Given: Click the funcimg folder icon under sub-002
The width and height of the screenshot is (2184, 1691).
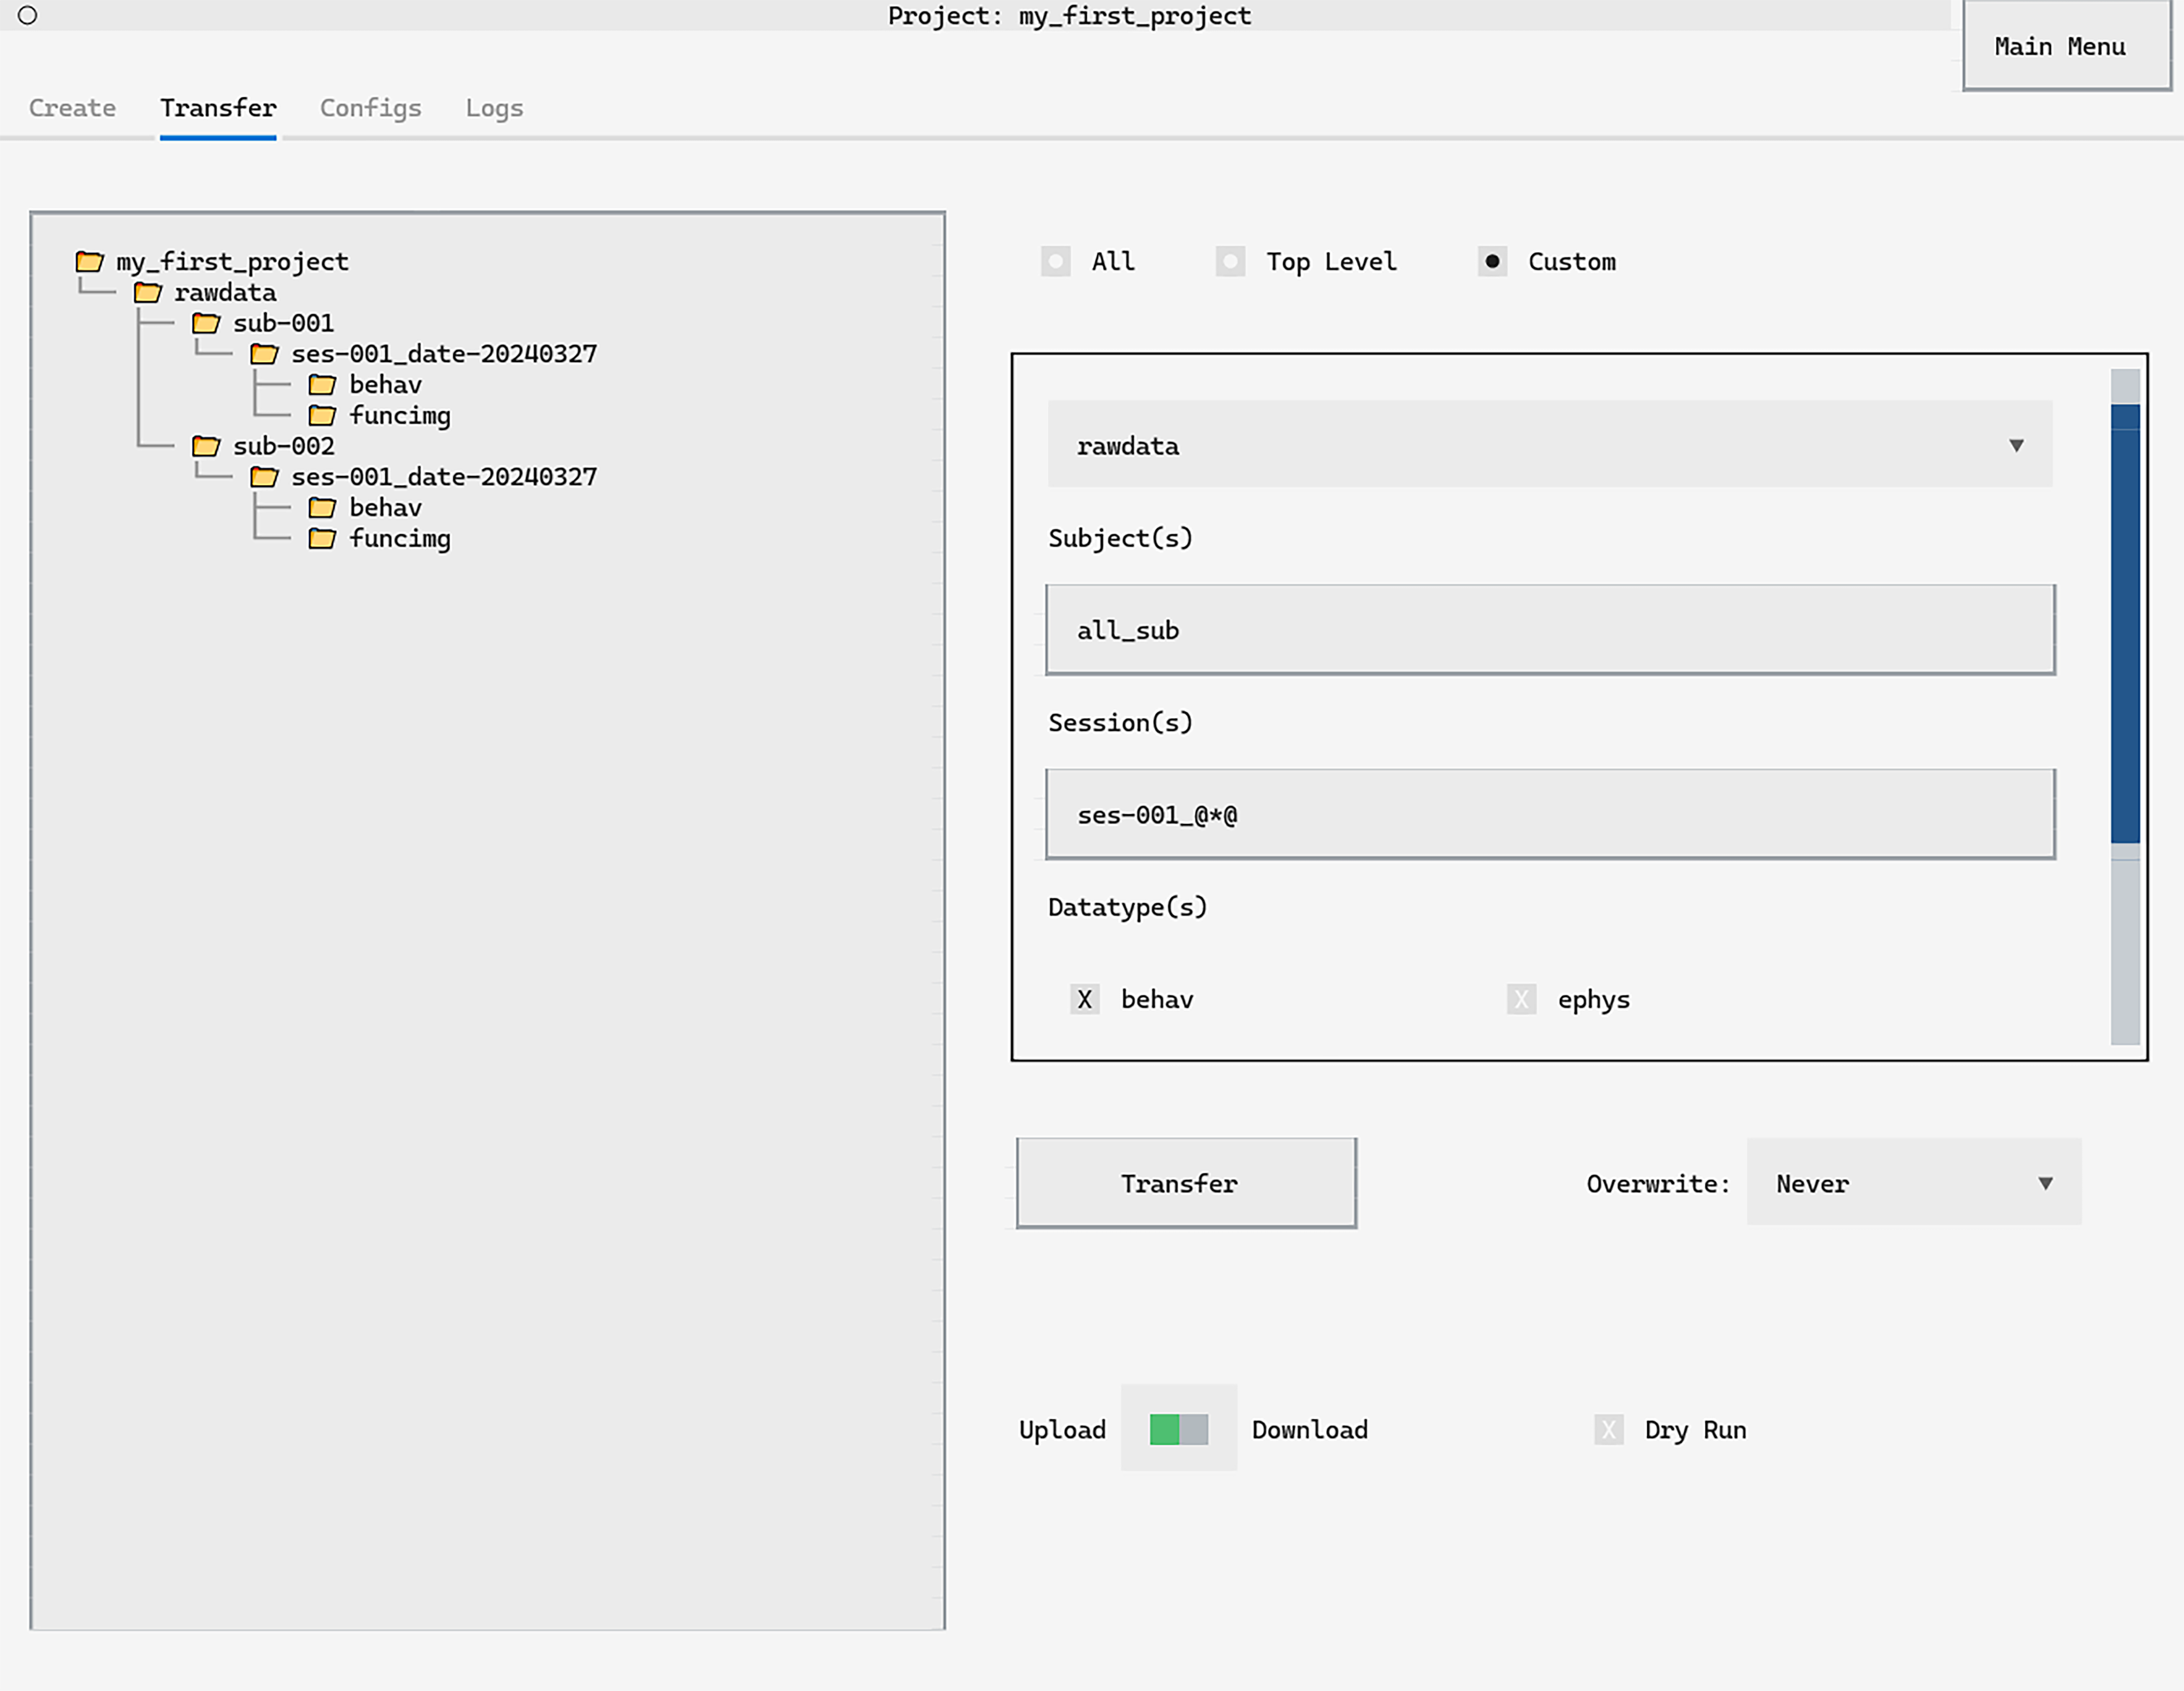Looking at the screenshot, I should [322, 539].
